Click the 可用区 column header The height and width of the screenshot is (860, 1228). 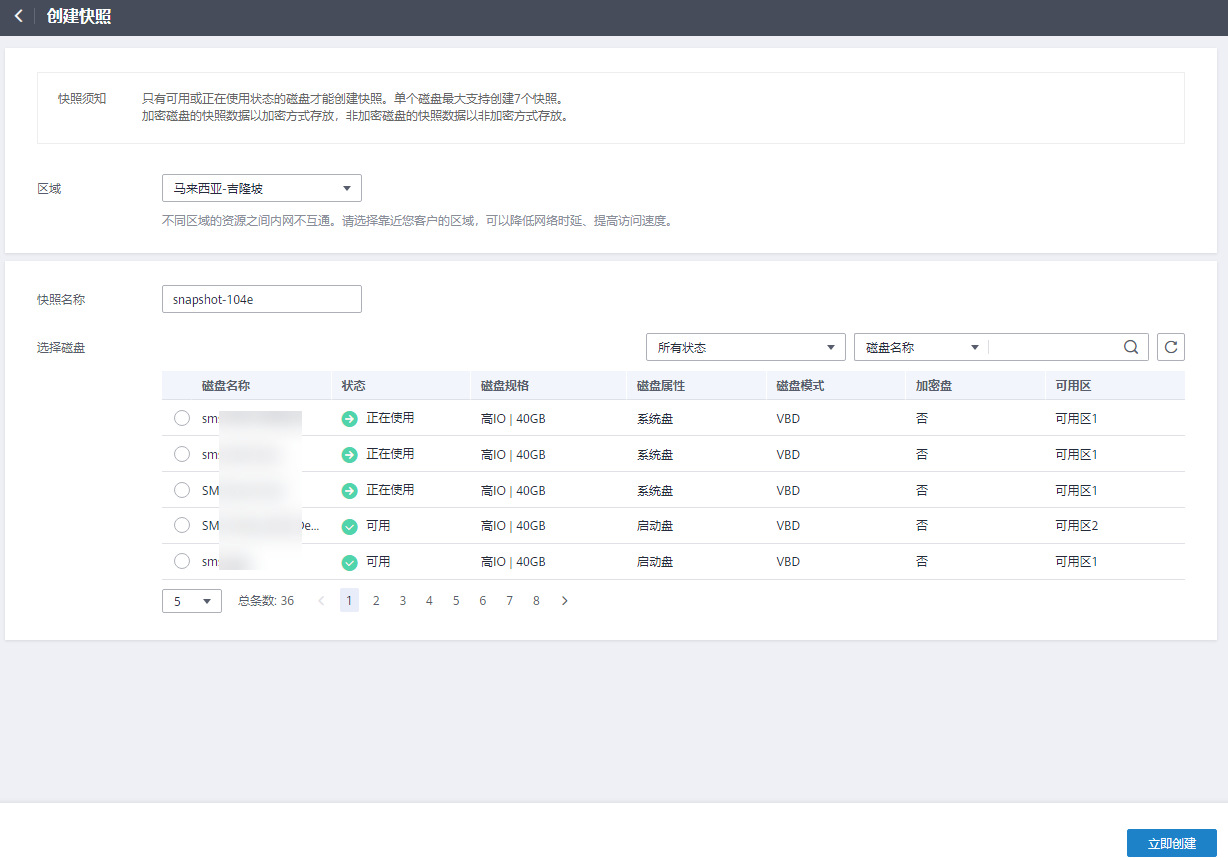click(x=1073, y=385)
